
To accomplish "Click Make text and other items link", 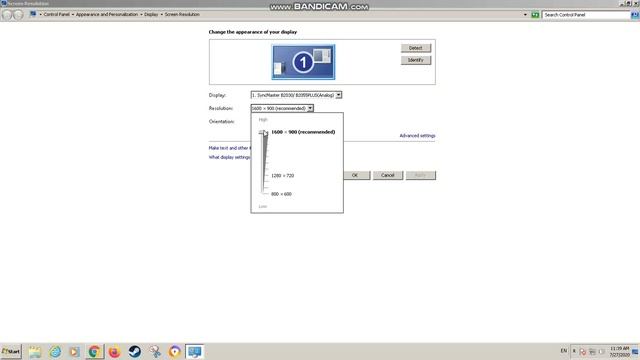I will 229,148.
